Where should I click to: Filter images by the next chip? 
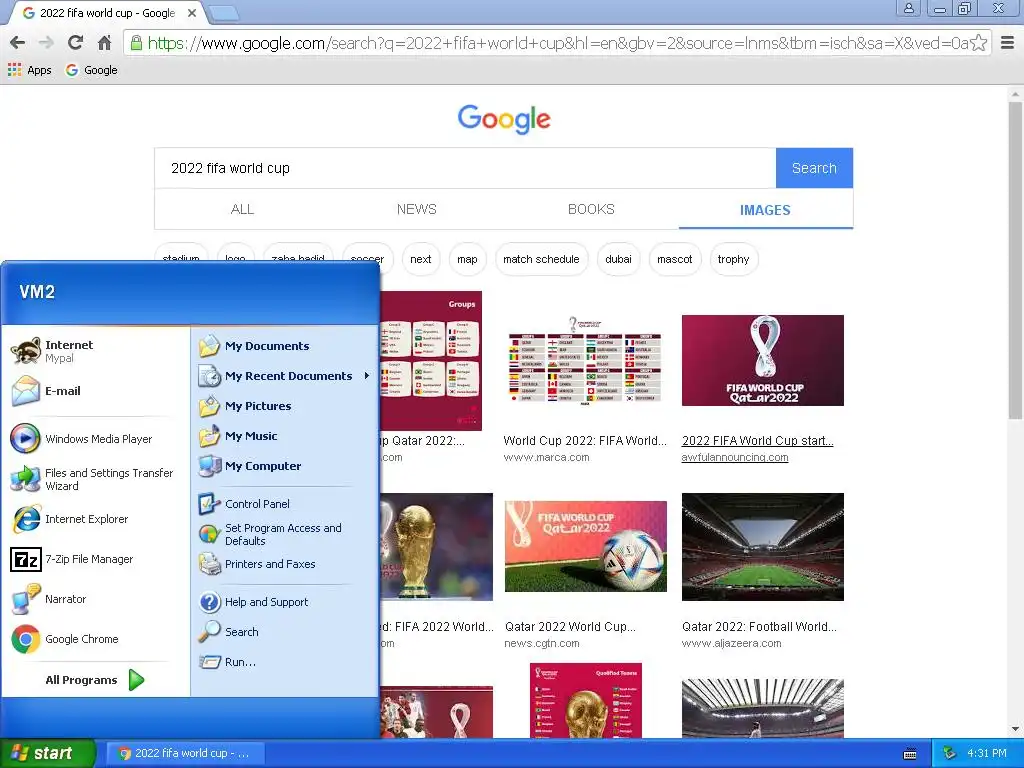click(x=421, y=259)
